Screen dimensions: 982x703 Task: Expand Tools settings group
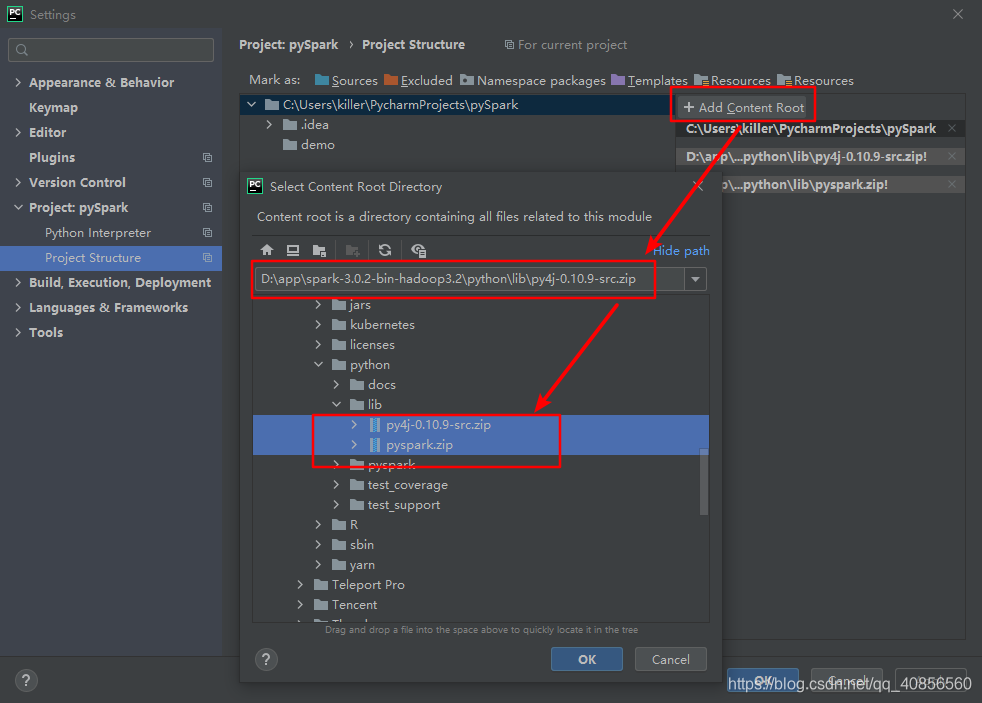pyautogui.click(x=18, y=332)
